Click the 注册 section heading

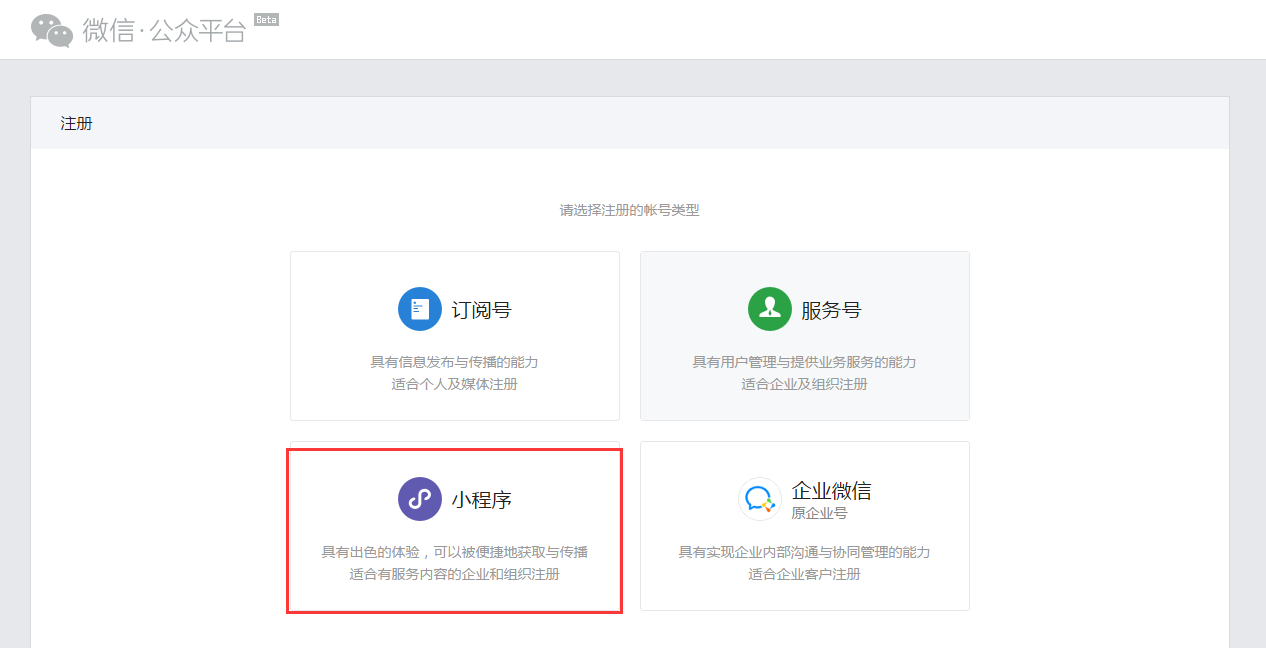point(76,124)
